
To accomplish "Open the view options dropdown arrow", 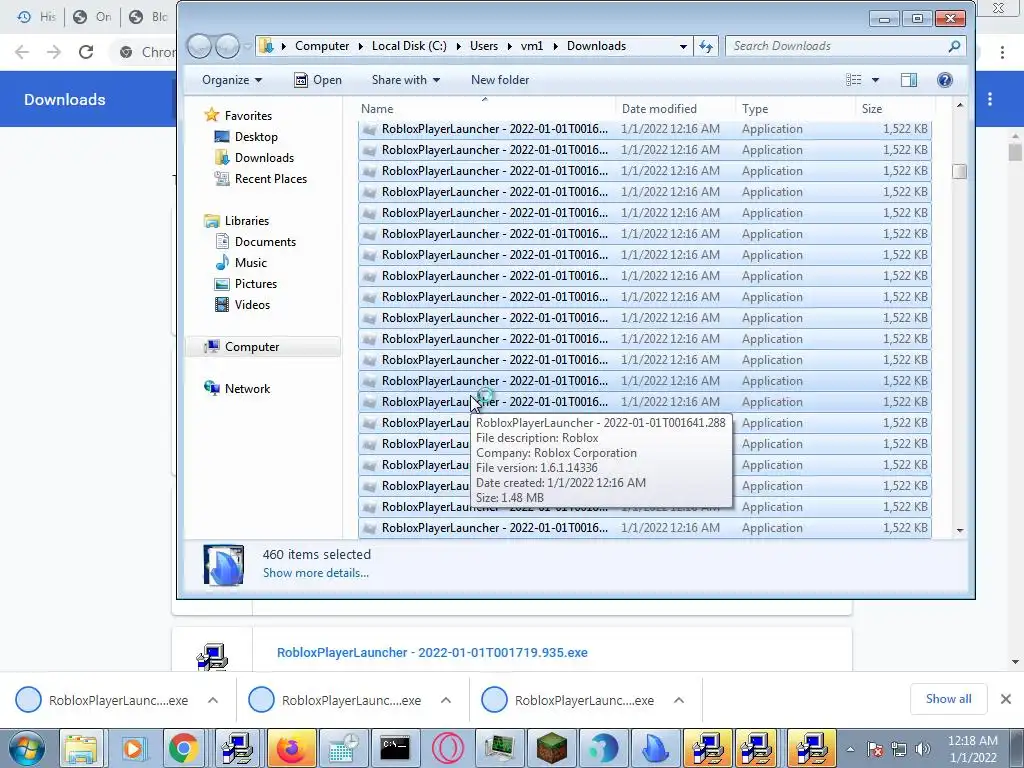I will (x=875, y=80).
